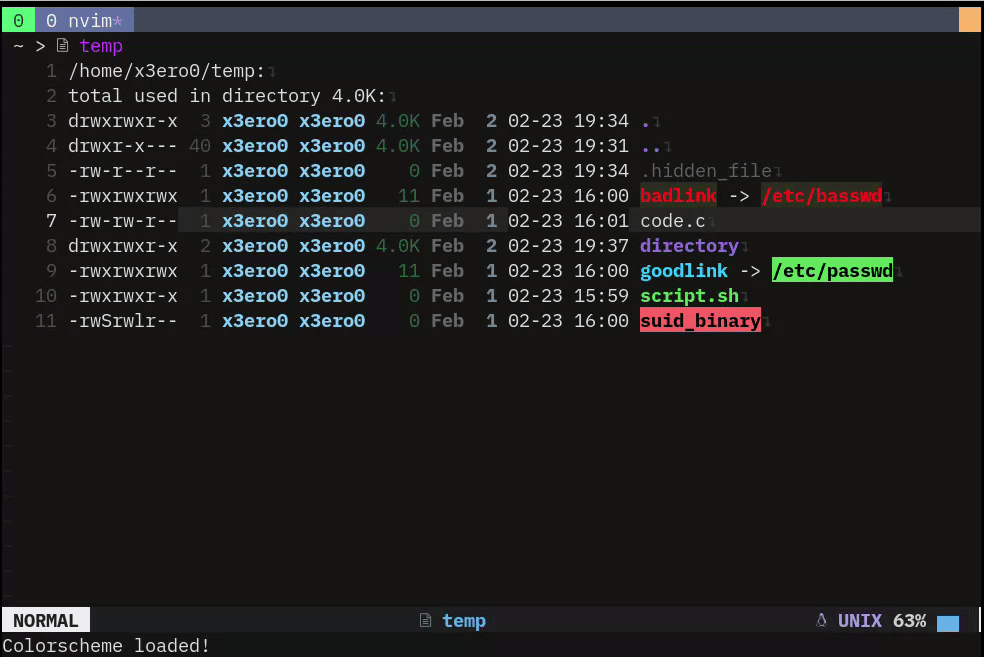Click the blue scroll position block in the statusline
984x657 pixels.
(x=948, y=623)
